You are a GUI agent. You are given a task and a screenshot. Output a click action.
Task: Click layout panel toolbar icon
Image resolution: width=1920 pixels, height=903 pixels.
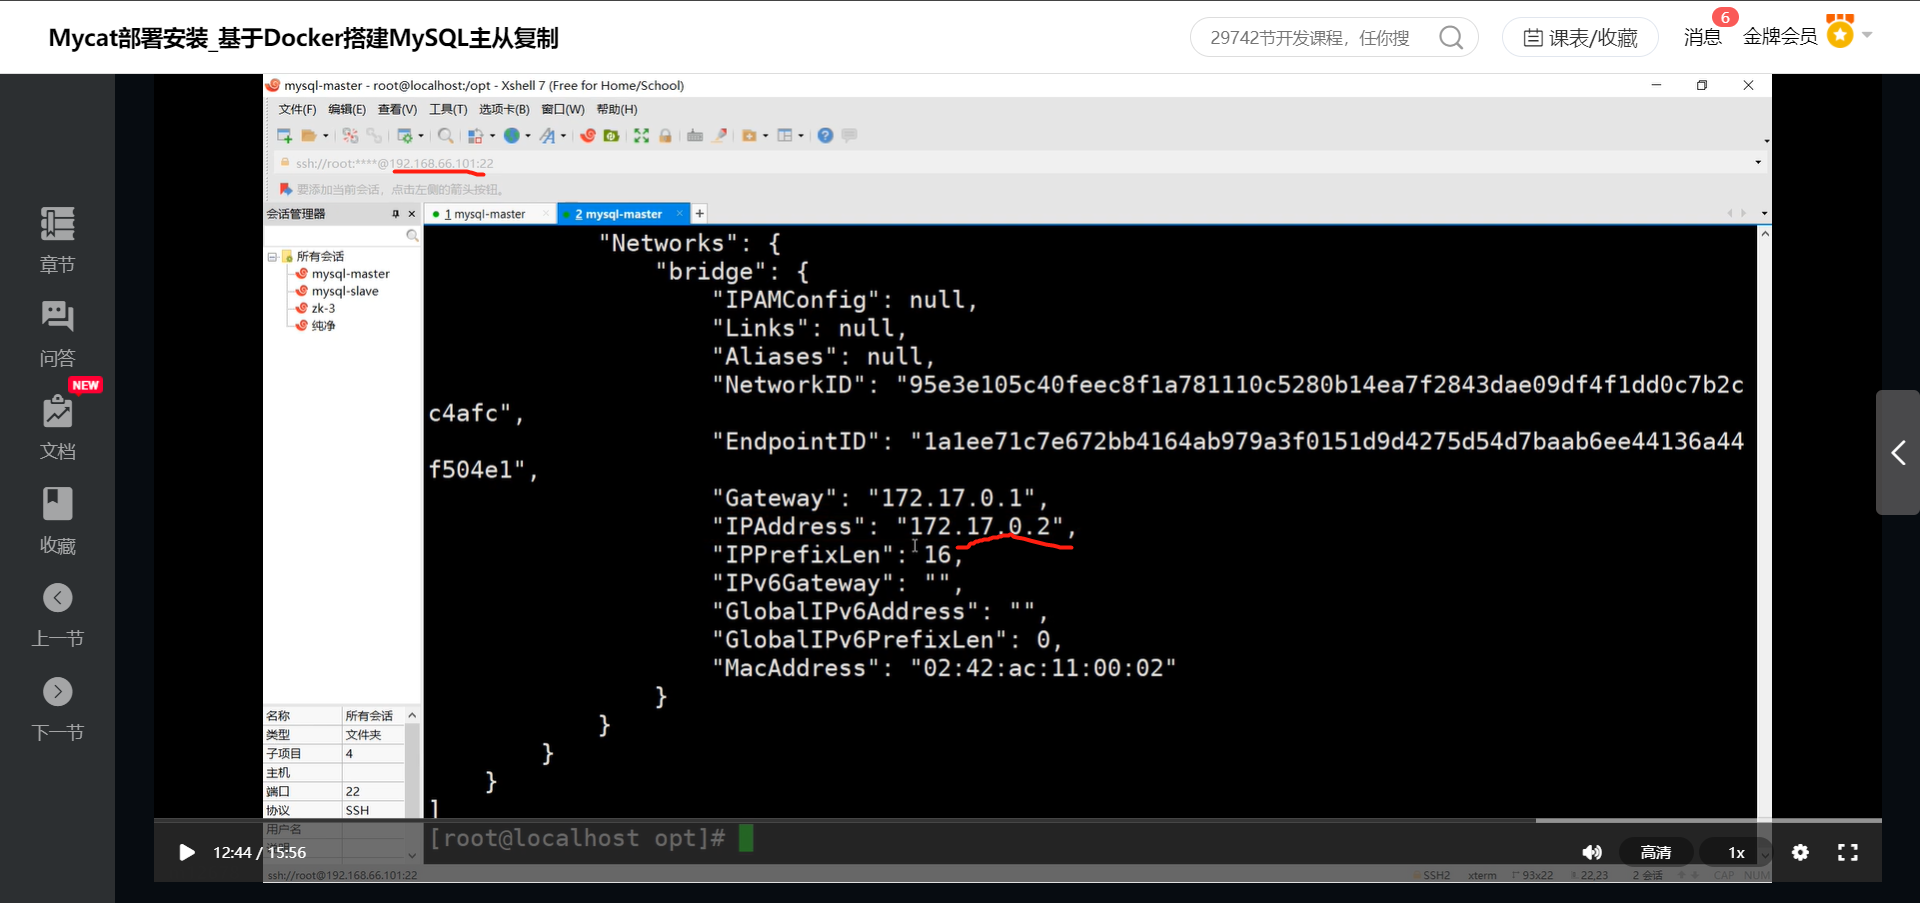coord(785,135)
